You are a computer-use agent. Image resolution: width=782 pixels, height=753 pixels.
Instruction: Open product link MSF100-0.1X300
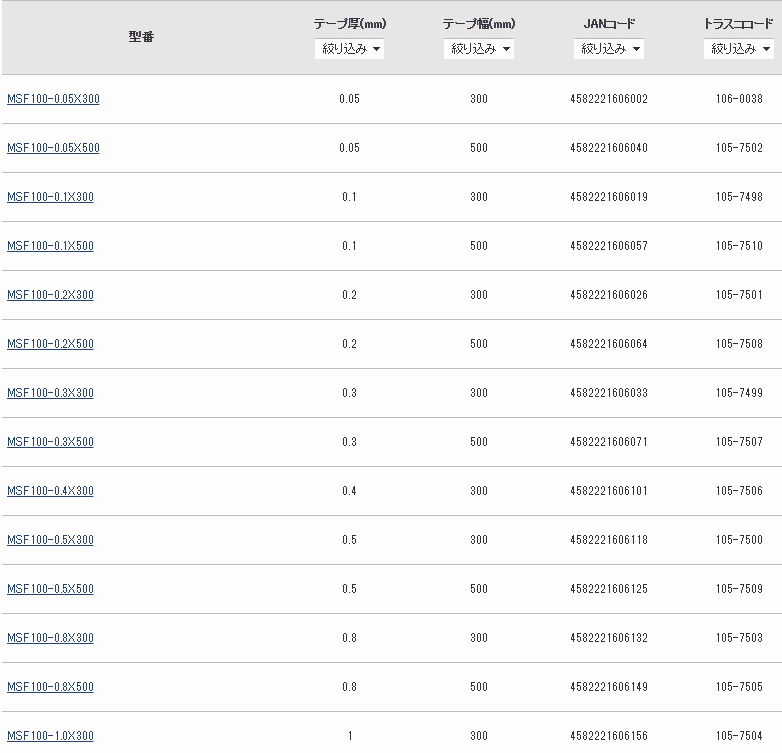tap(50, 197)
